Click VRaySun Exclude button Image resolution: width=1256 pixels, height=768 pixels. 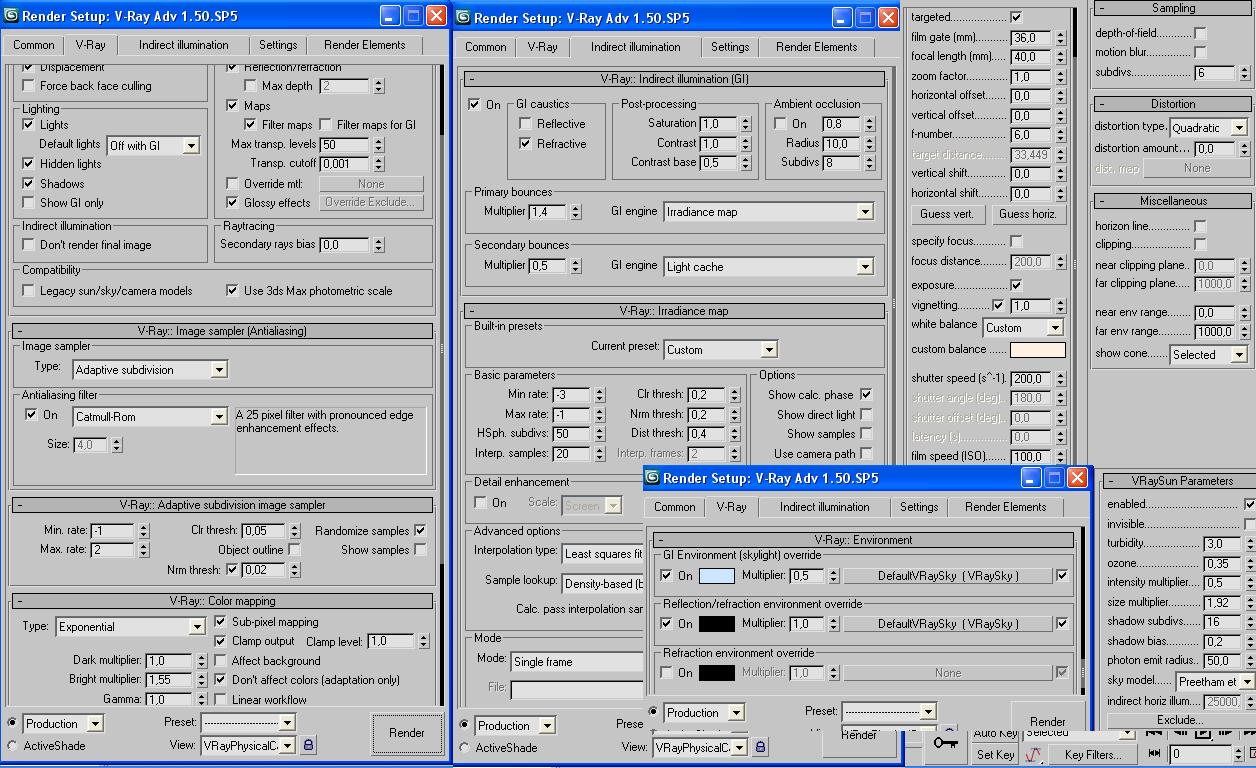(x=1180, y=720)
